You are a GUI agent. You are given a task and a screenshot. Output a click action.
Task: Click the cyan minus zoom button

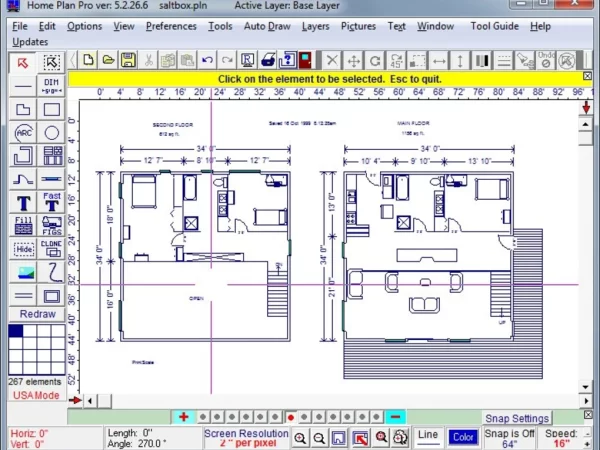396,417
